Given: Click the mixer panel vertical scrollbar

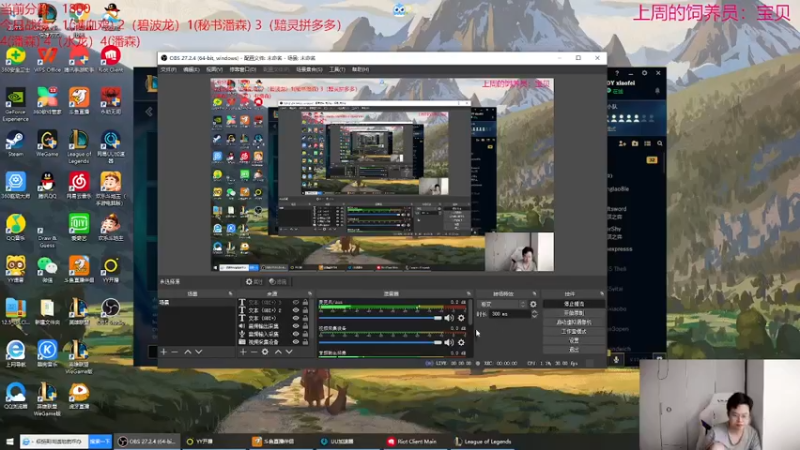Looking at the screenshot, I should coord(470,312).
